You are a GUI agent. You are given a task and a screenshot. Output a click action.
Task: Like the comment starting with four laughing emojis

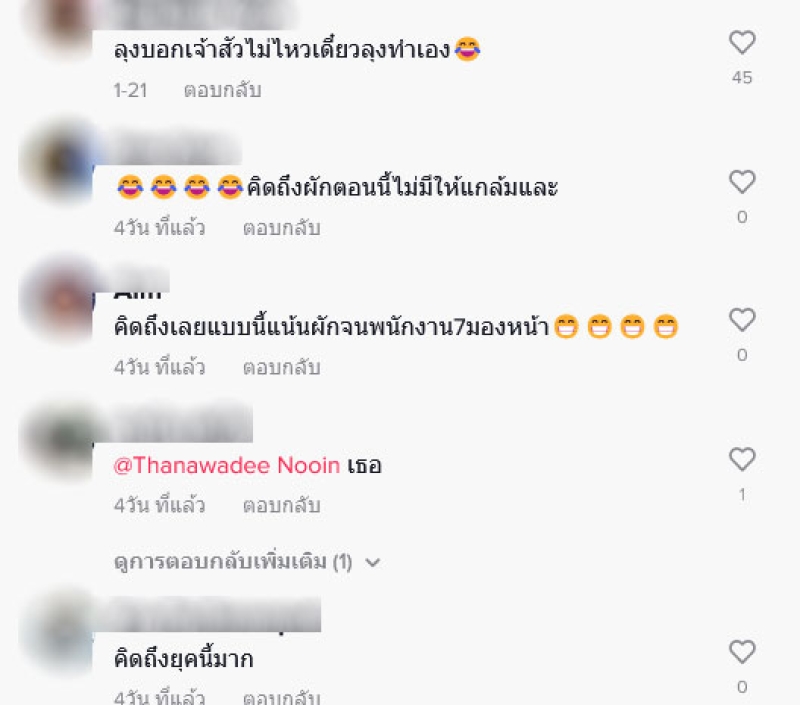click(742, 182)
